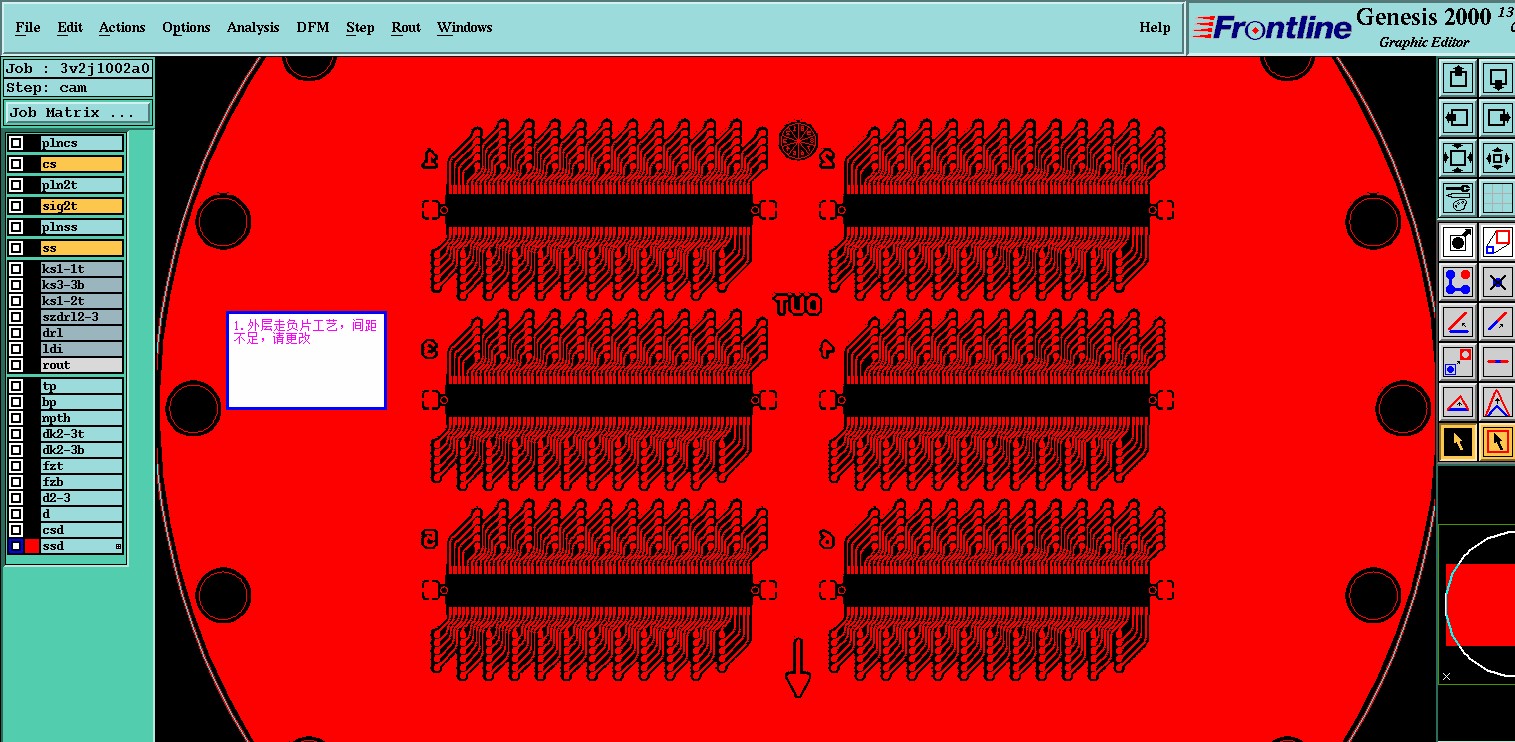Screen dimensions: 1515x742
Task: Click the black color swatch beside cs layer
Action: 32,164
